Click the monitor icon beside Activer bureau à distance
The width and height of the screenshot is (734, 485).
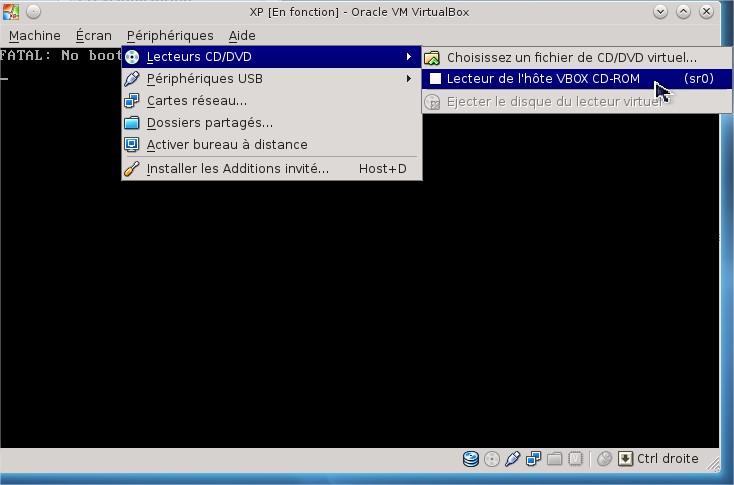132,145
